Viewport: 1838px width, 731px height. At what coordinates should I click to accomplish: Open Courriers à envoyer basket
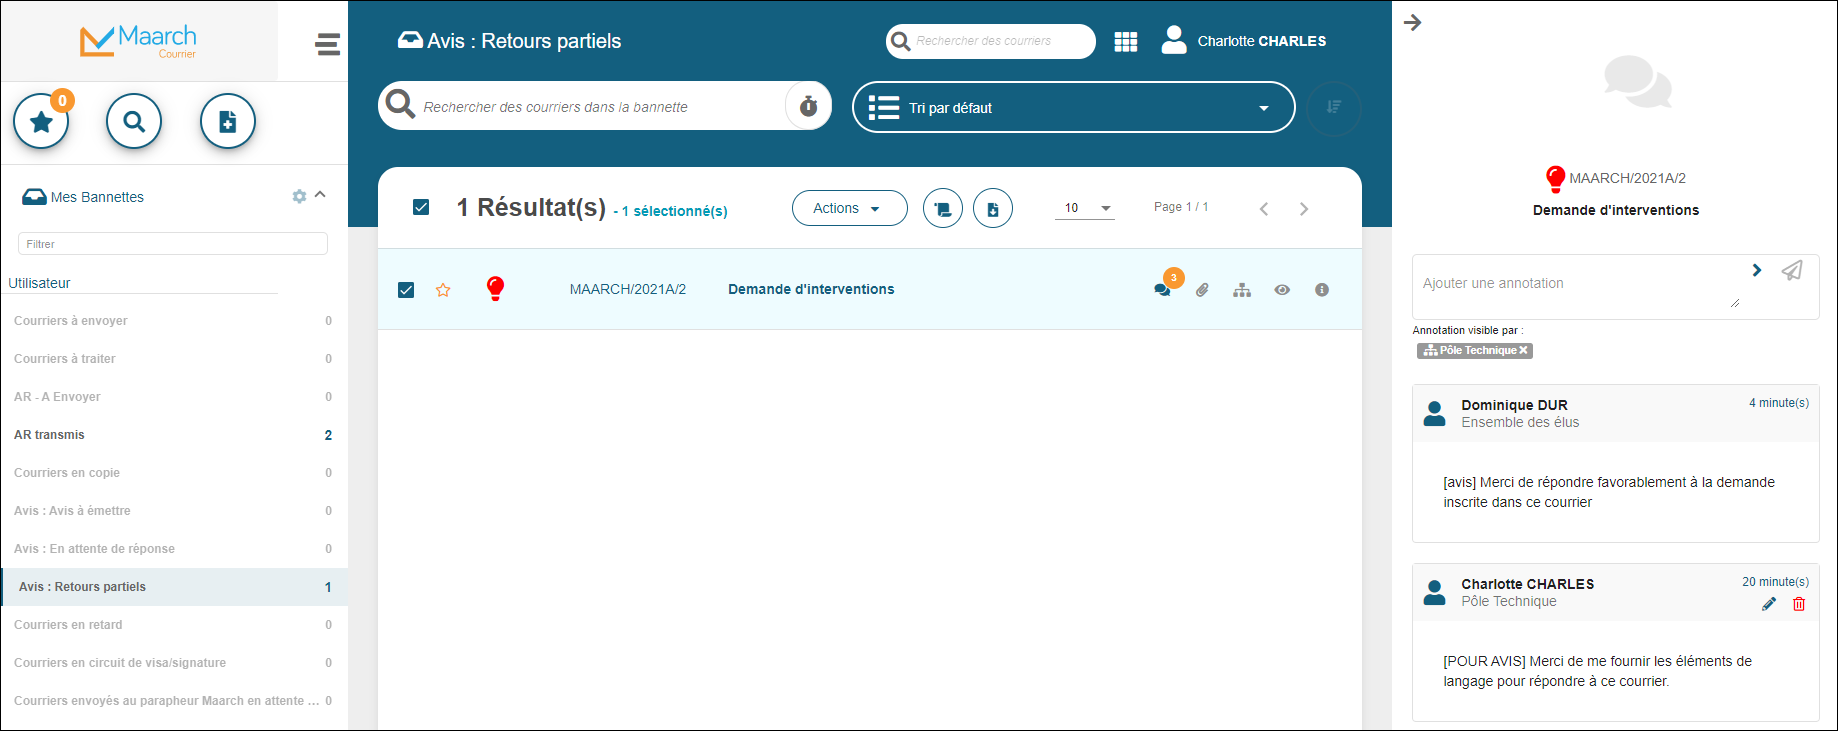(174, 321)
